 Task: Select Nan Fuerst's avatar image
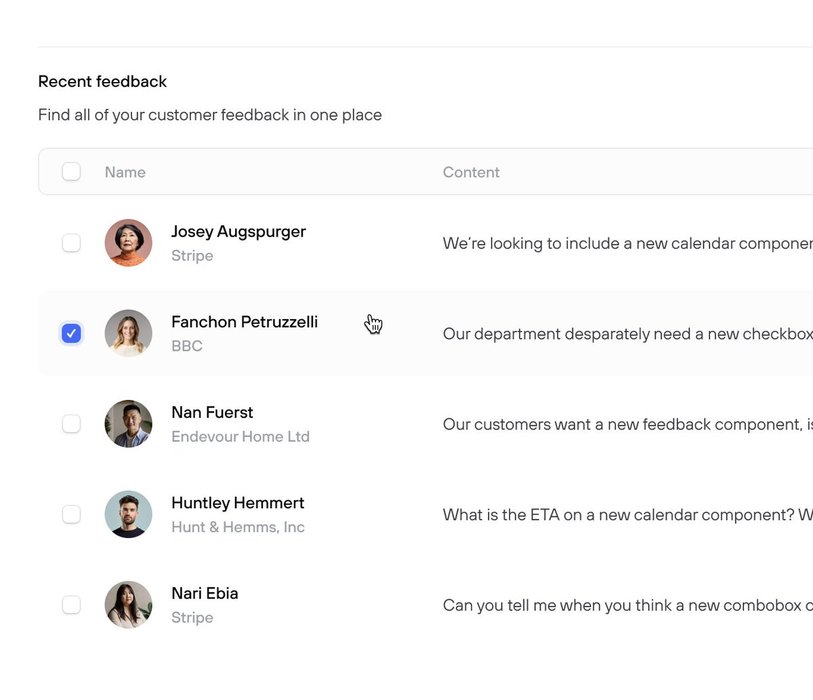[128, 424]
